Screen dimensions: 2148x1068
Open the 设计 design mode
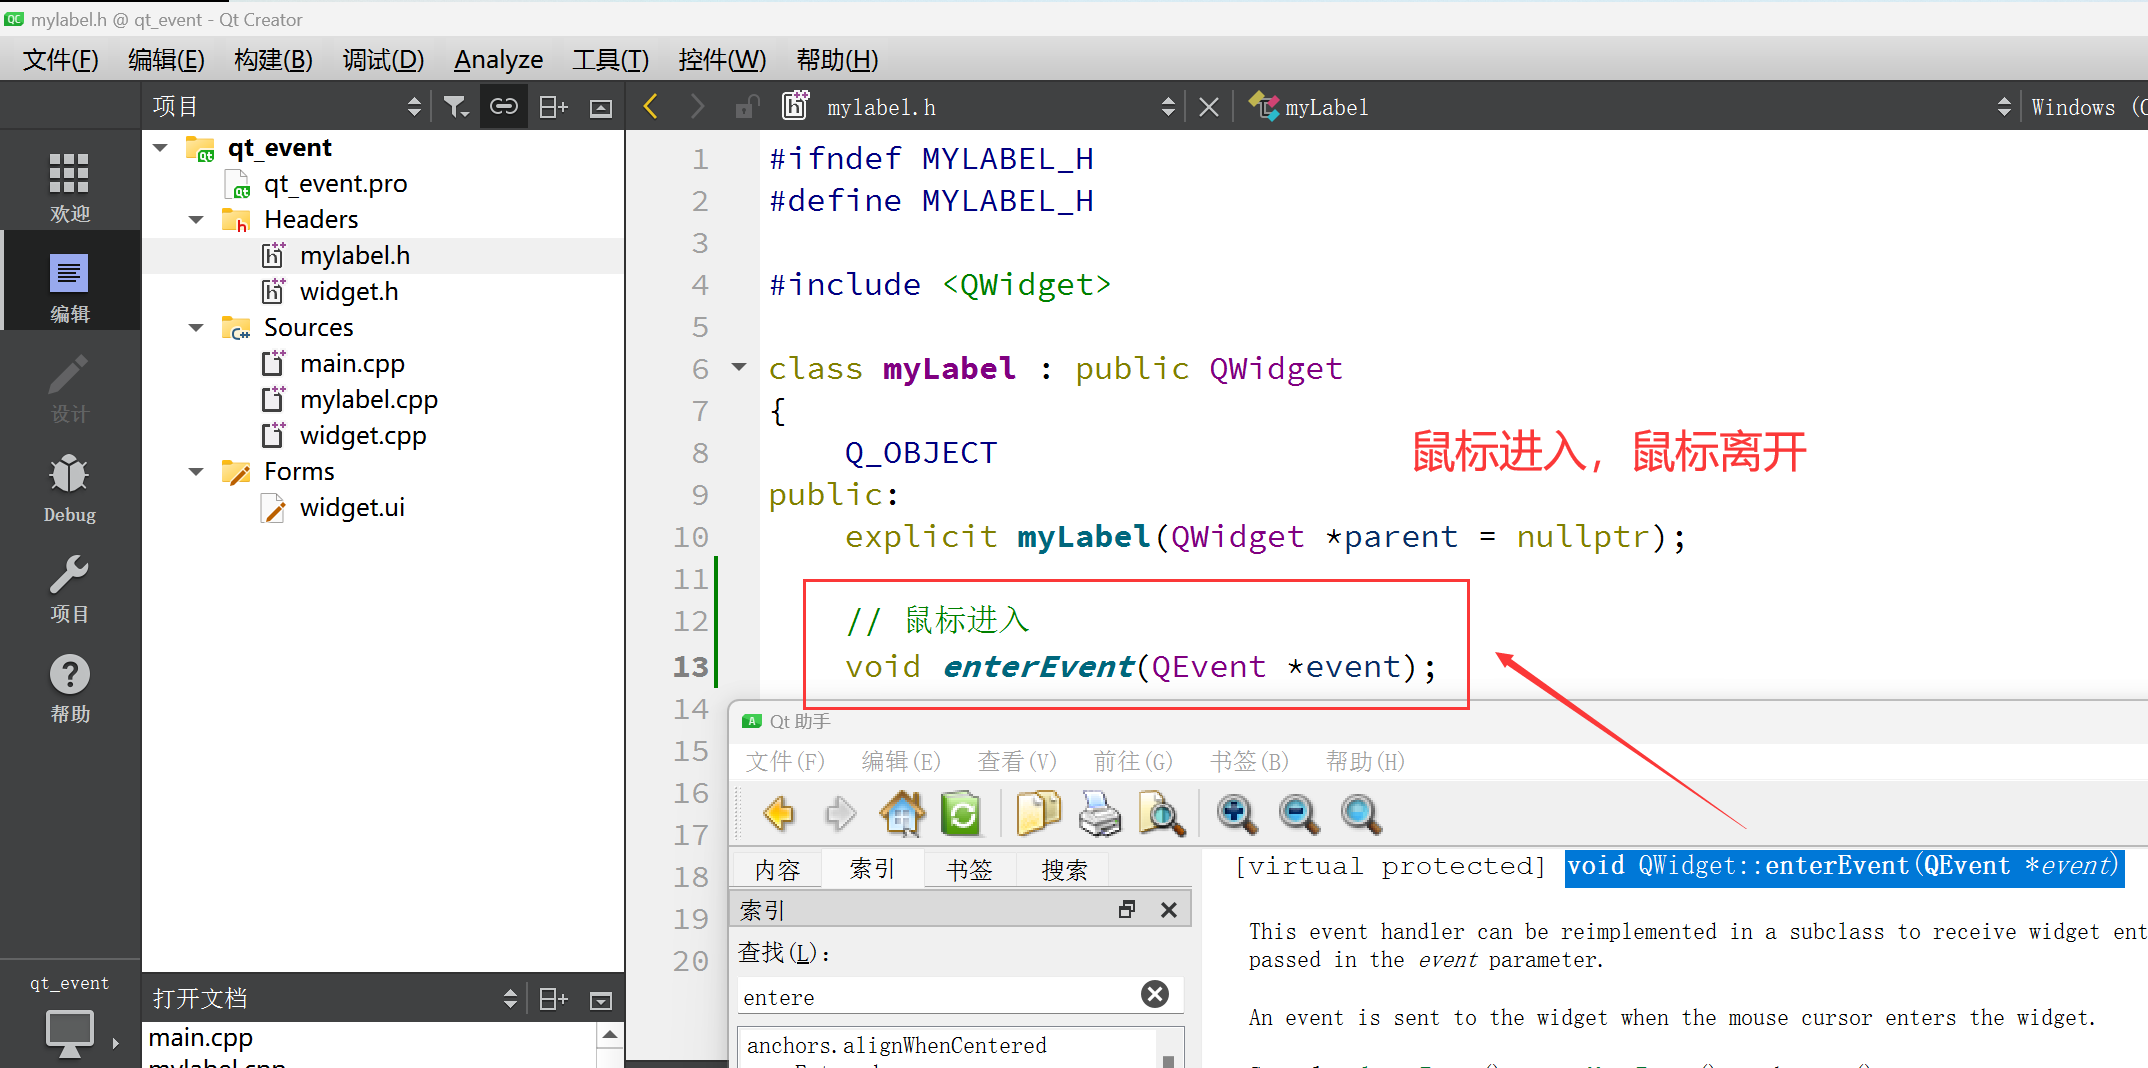click(x=69, y=387)
